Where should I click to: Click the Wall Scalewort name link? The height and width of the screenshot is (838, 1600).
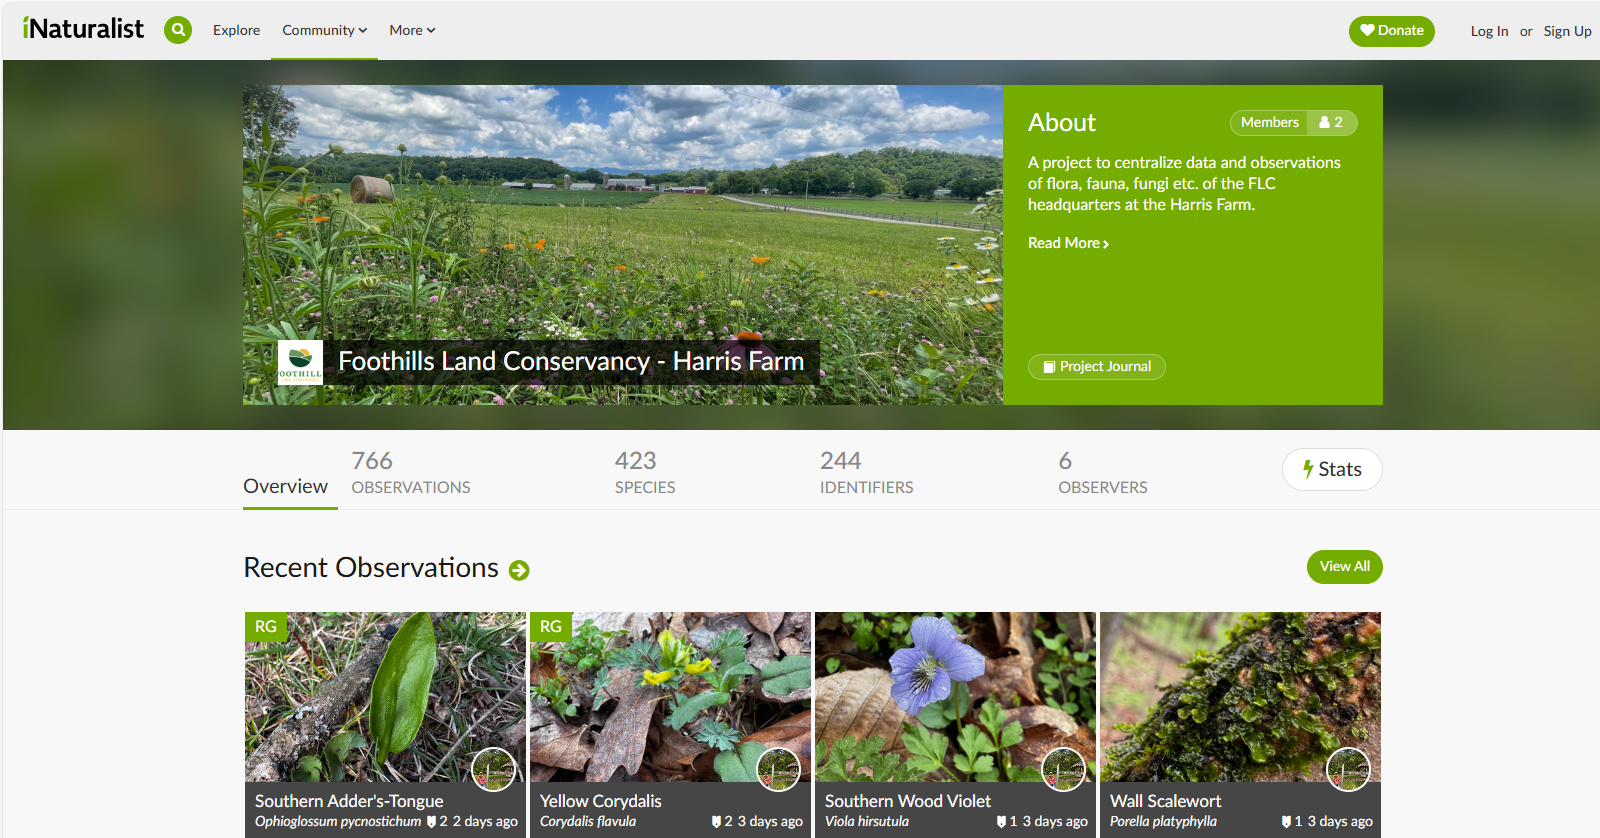coord(1166,801)
